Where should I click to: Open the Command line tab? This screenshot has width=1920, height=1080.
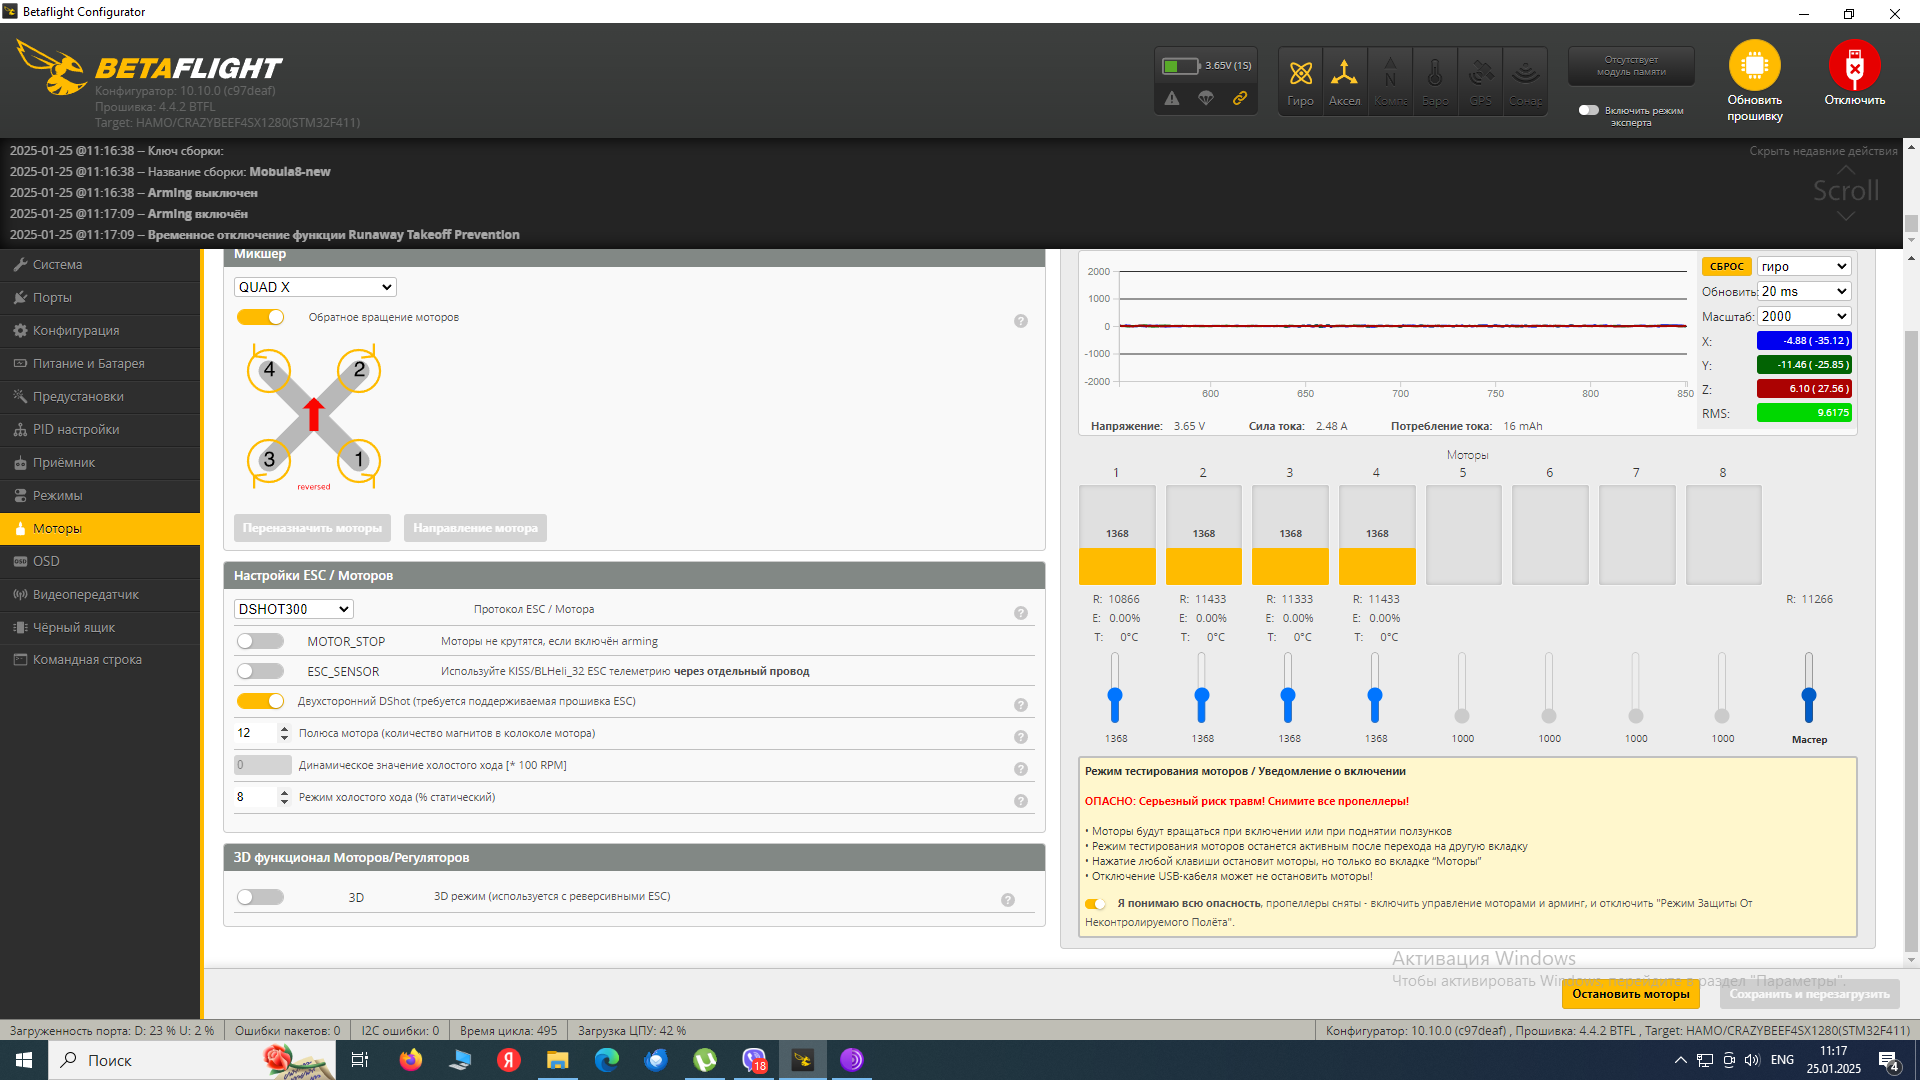100,660
